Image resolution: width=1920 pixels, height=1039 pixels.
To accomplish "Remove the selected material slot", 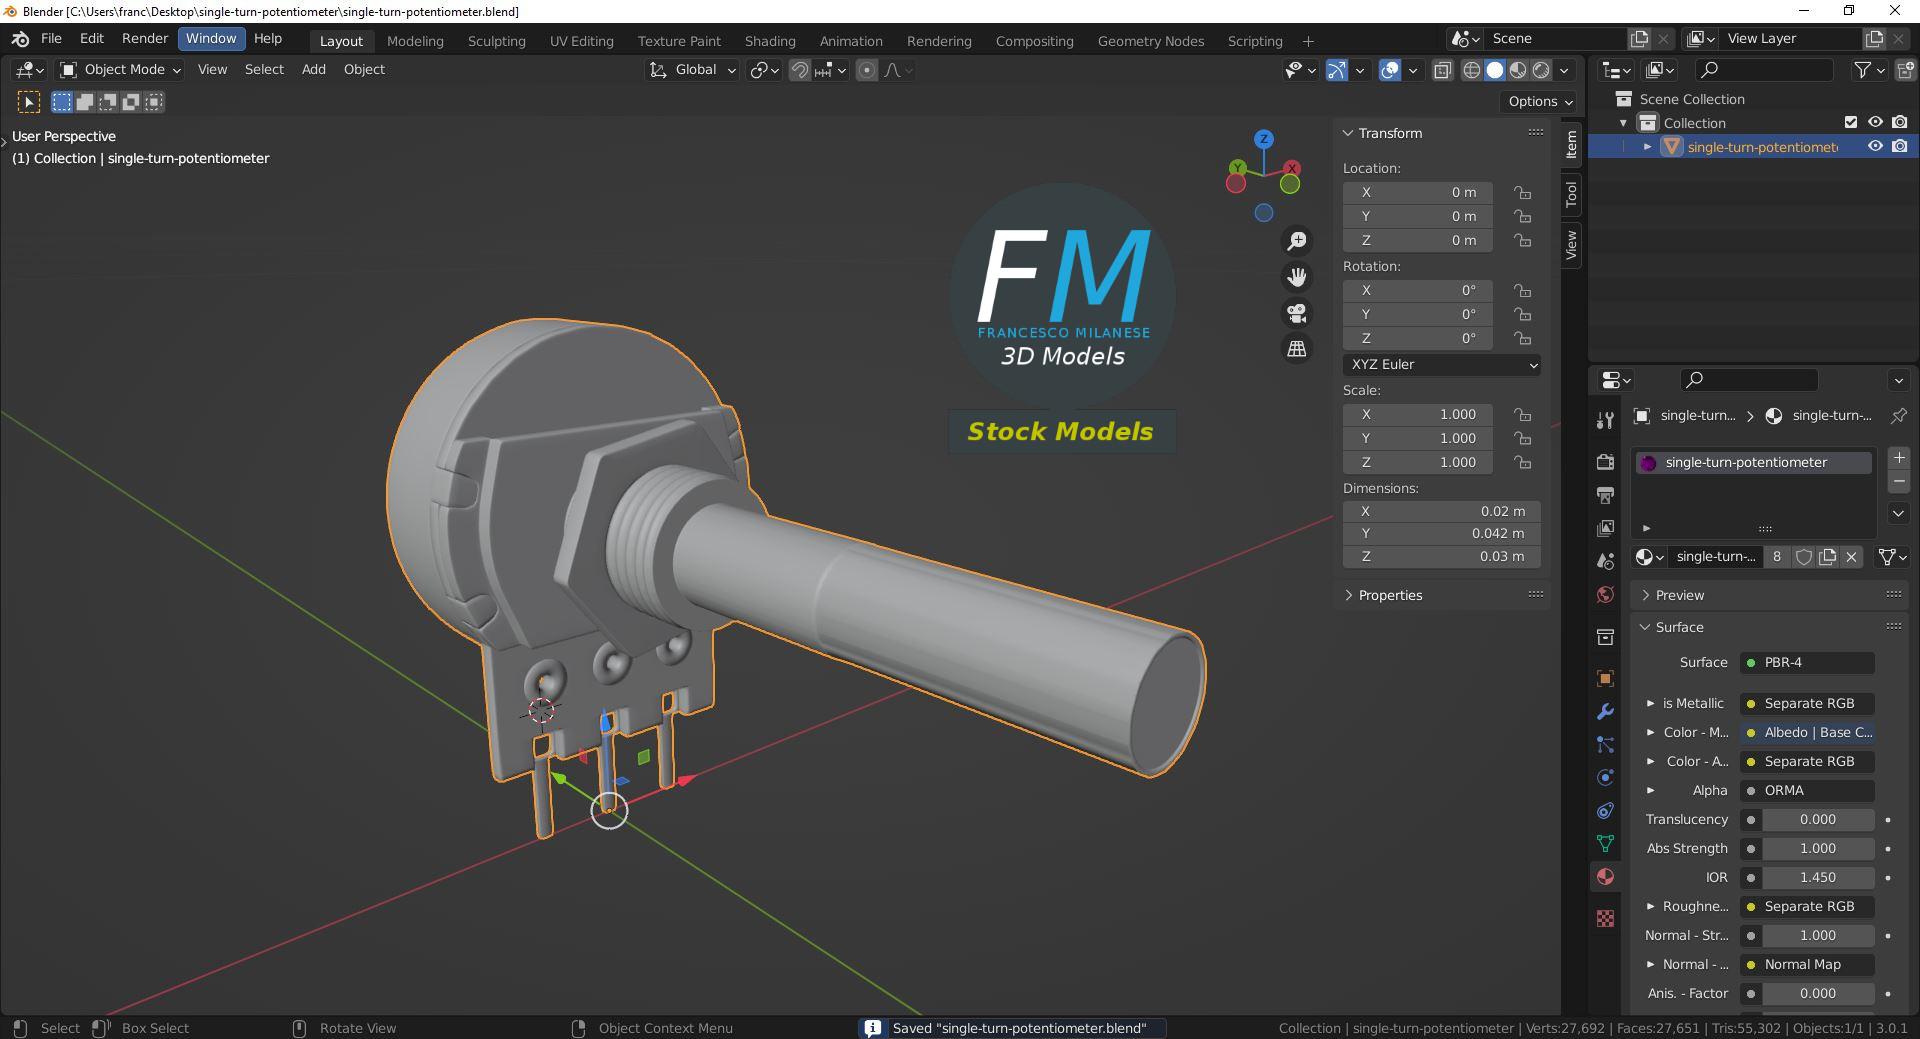I will [x=1899, y=482].
